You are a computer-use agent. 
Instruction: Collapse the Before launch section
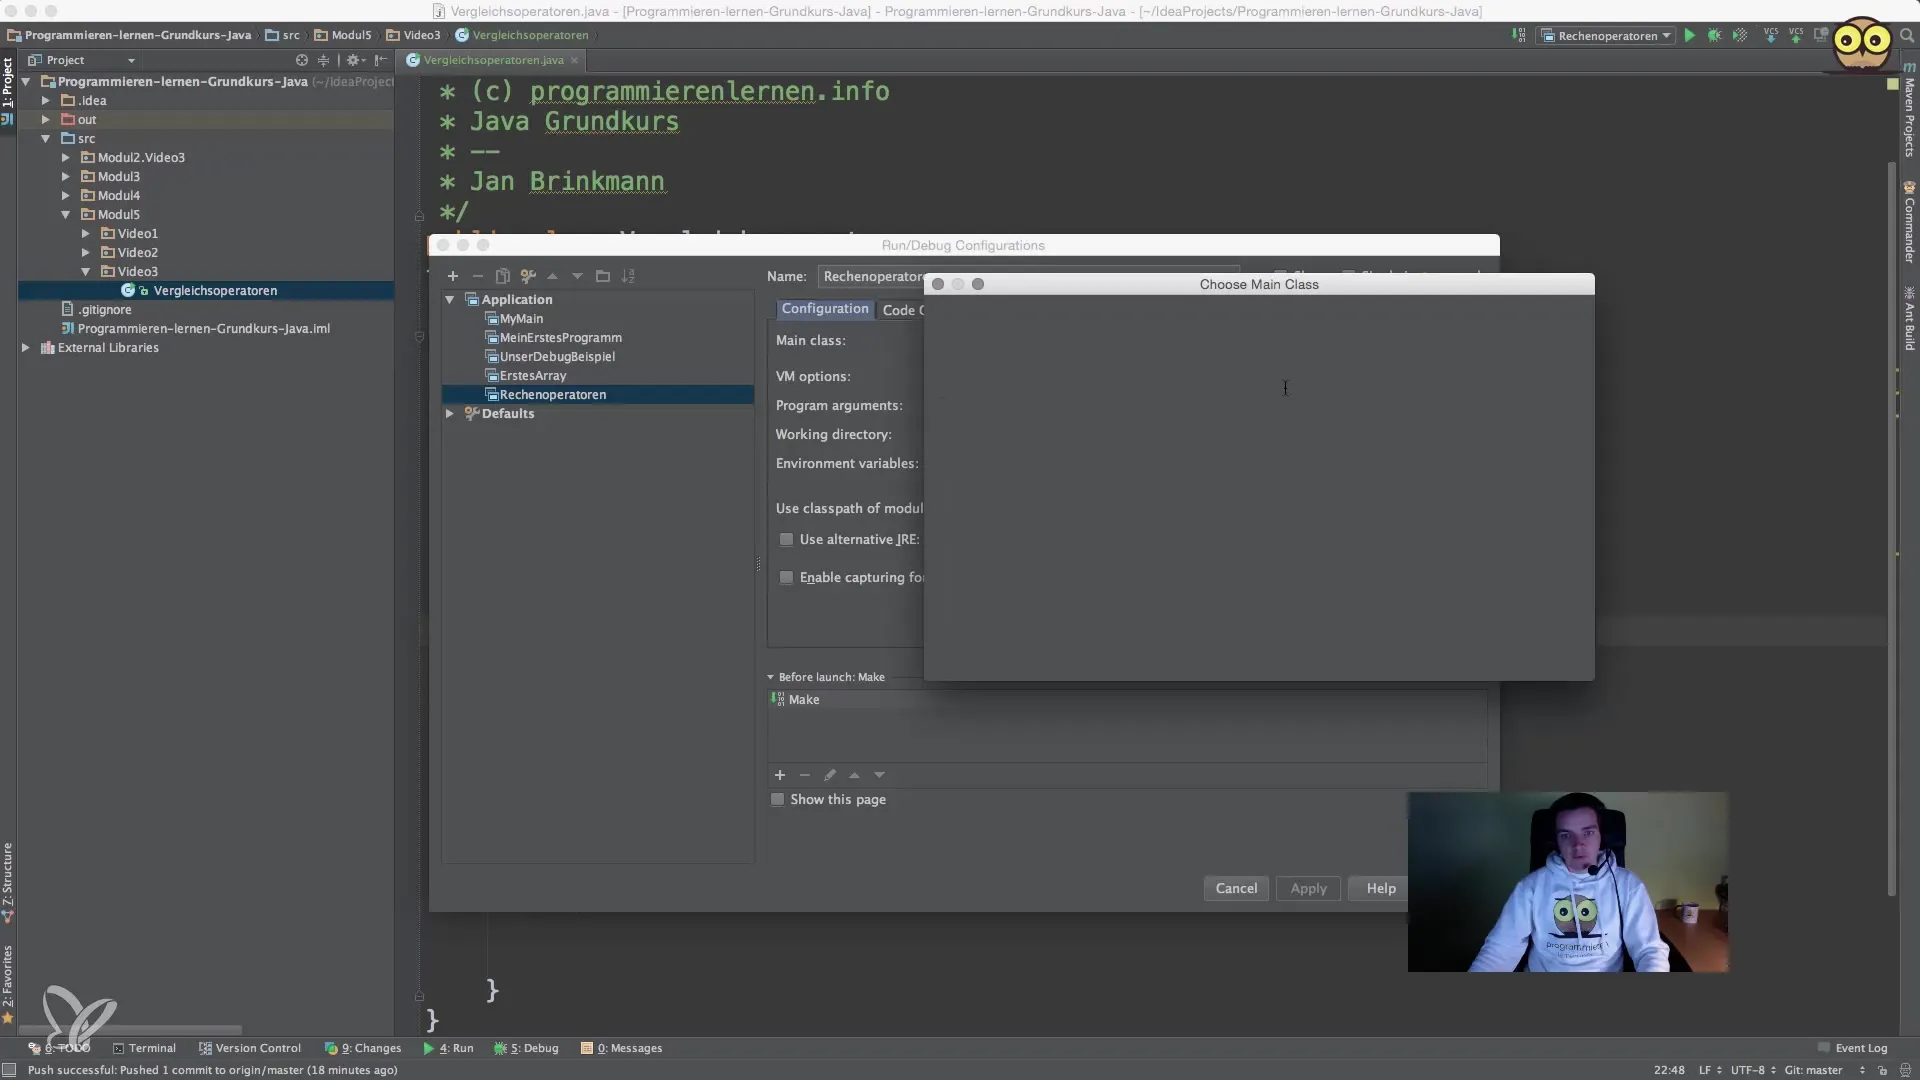[x=770, y=677]
